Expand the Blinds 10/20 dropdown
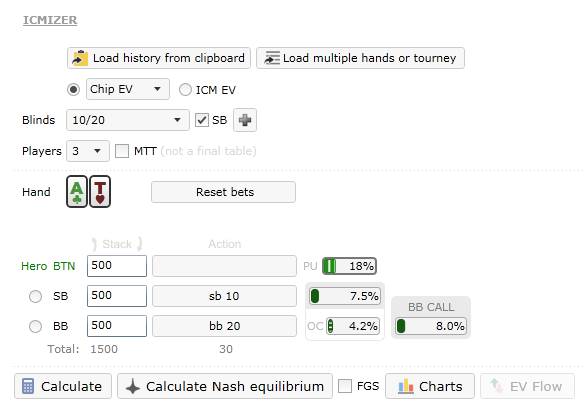This screenshot has height=410, width=585. pyautogui.click(x=128, y=120)
